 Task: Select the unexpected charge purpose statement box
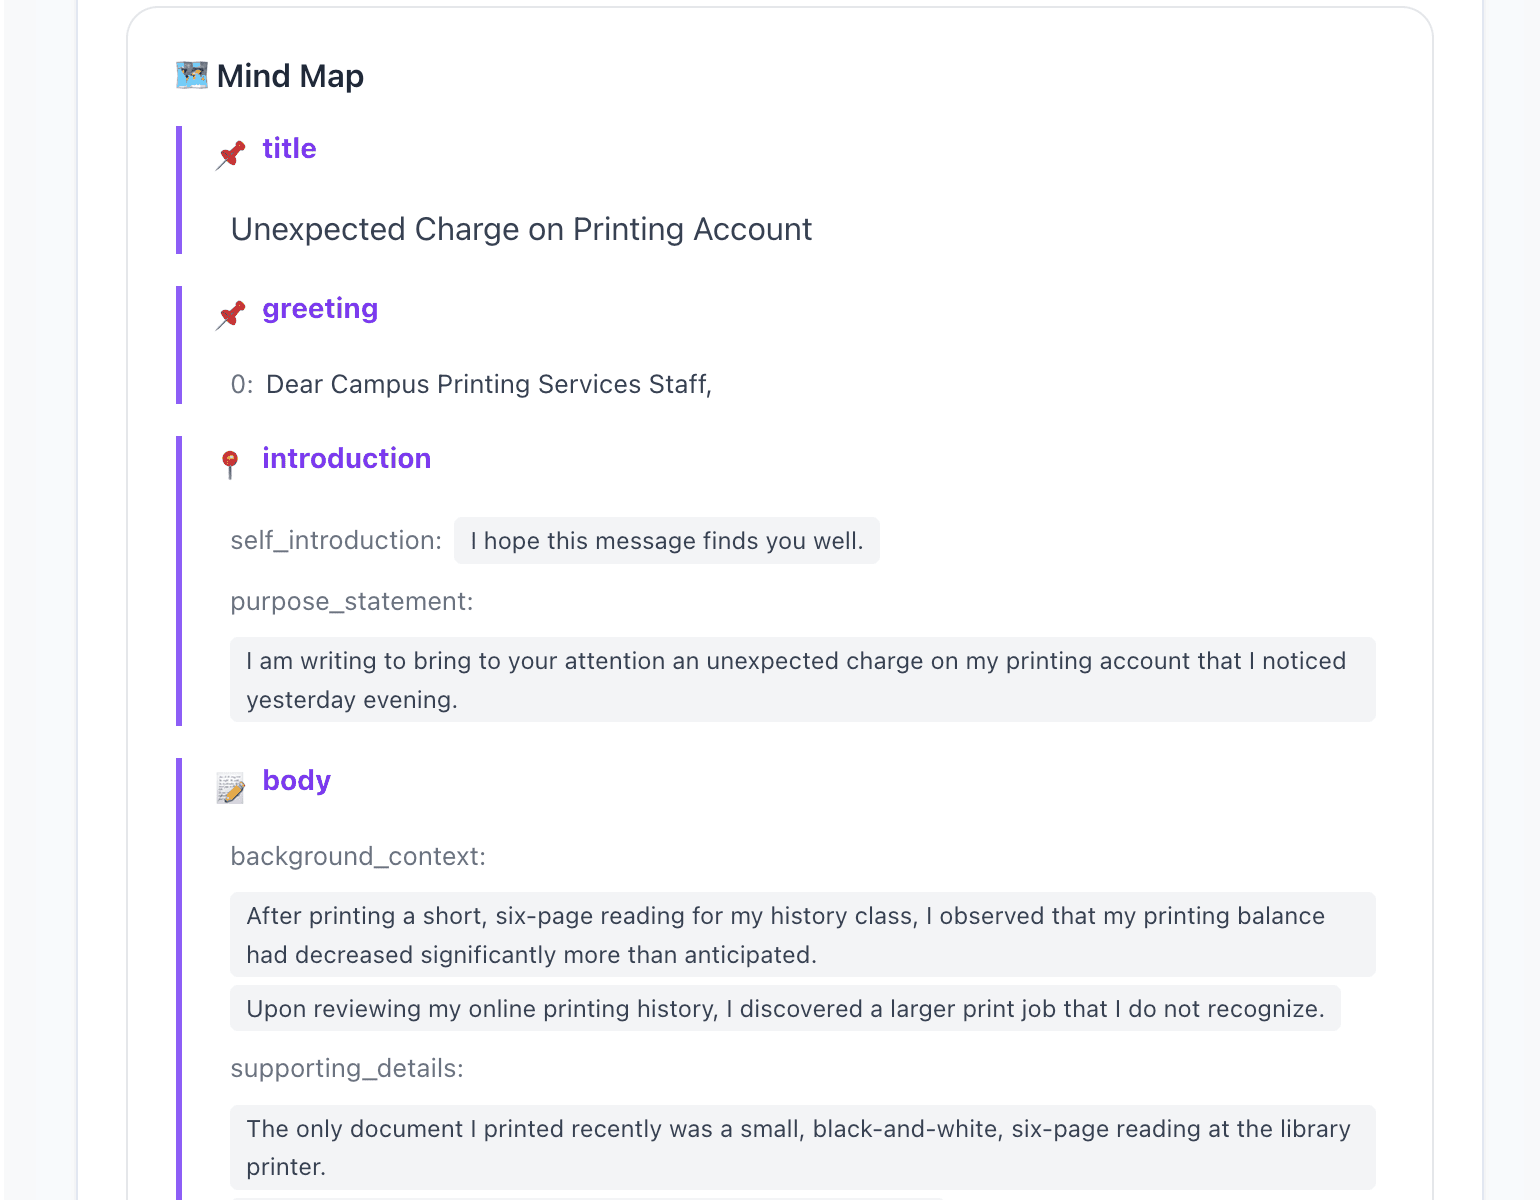coord(802,680)
